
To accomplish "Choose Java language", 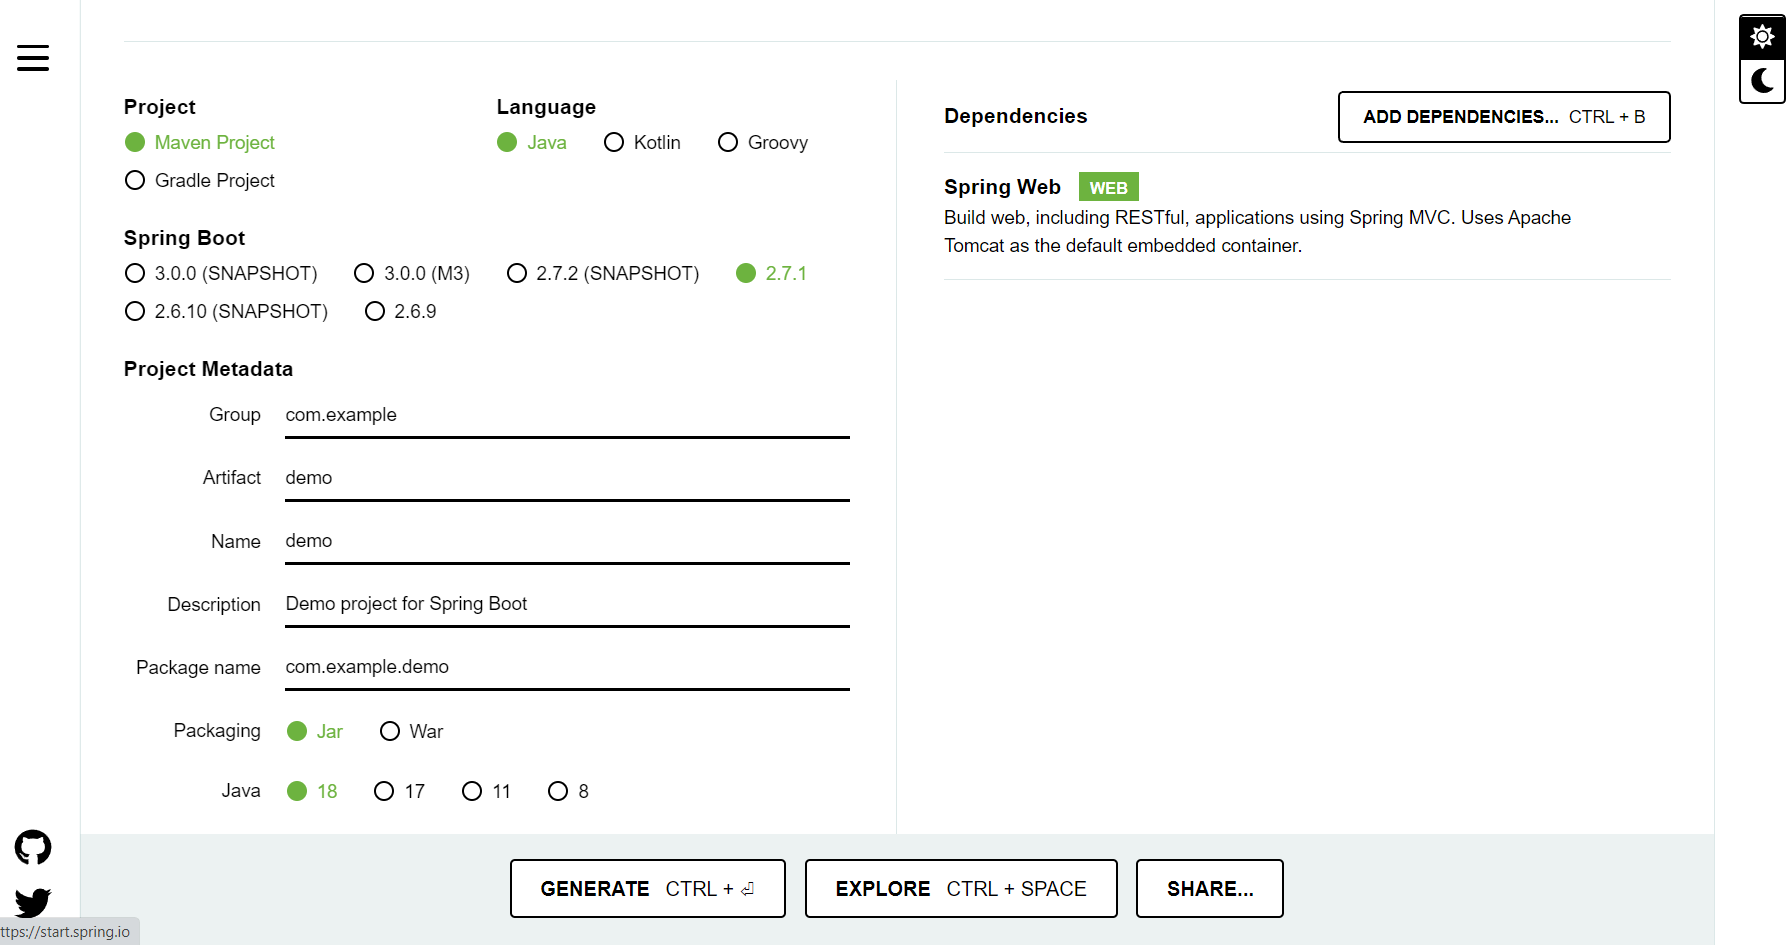I will coord(532,142).
